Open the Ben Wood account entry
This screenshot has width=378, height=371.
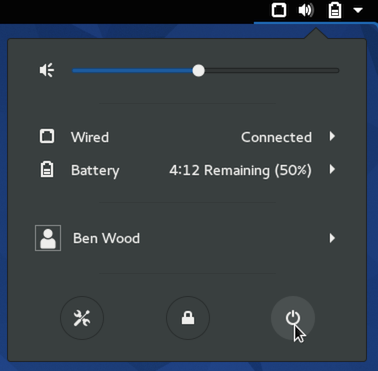coord(187,238)
